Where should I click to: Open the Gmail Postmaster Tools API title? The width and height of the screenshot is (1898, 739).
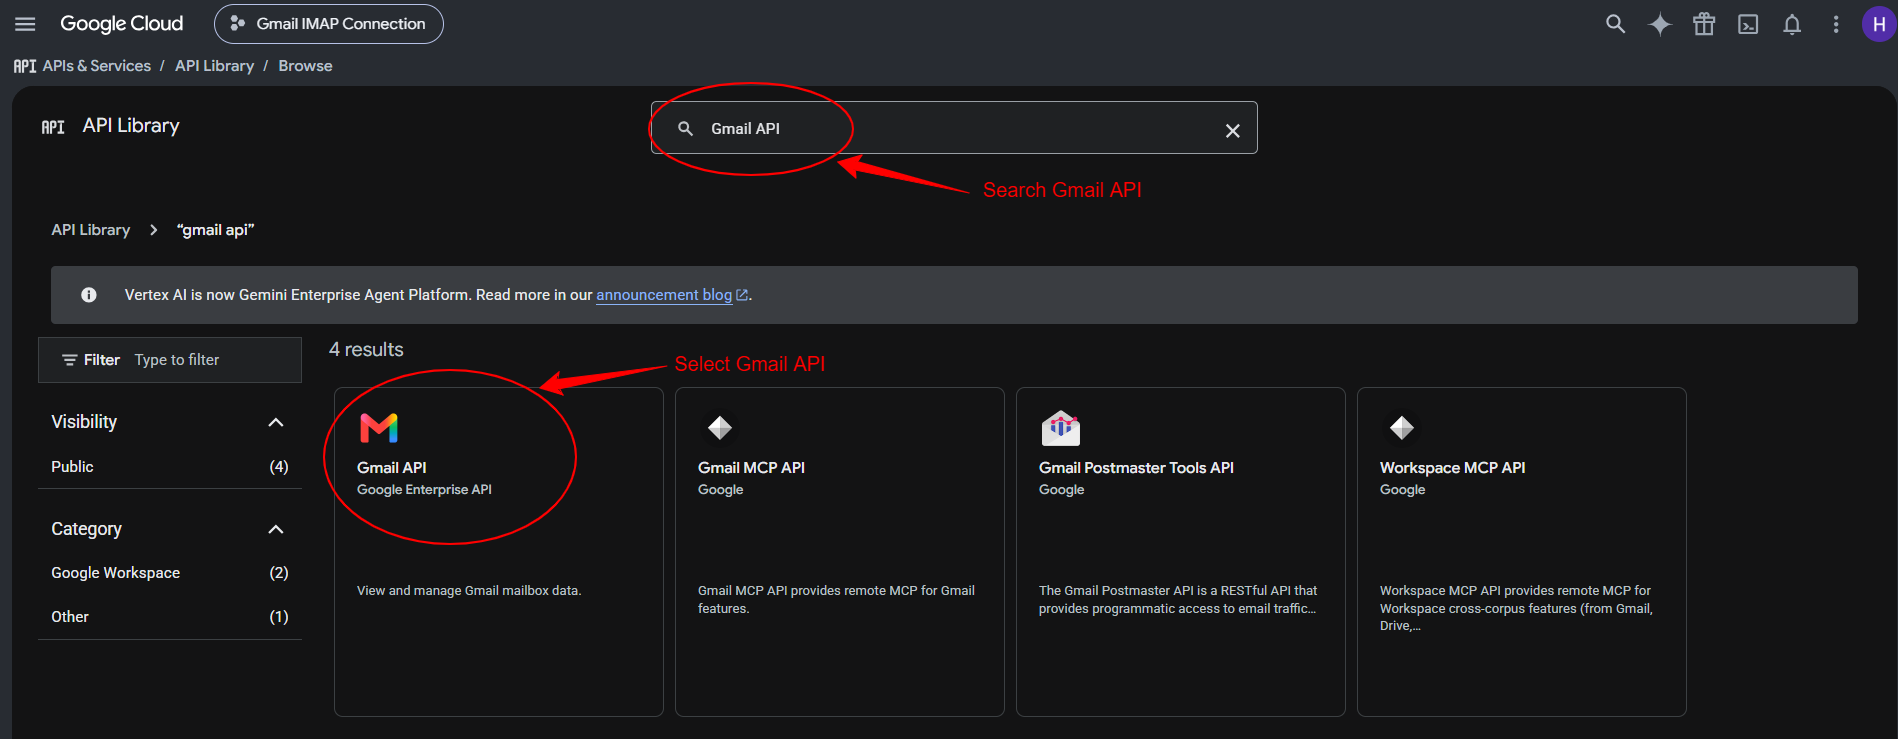(x=1136, y=468)
